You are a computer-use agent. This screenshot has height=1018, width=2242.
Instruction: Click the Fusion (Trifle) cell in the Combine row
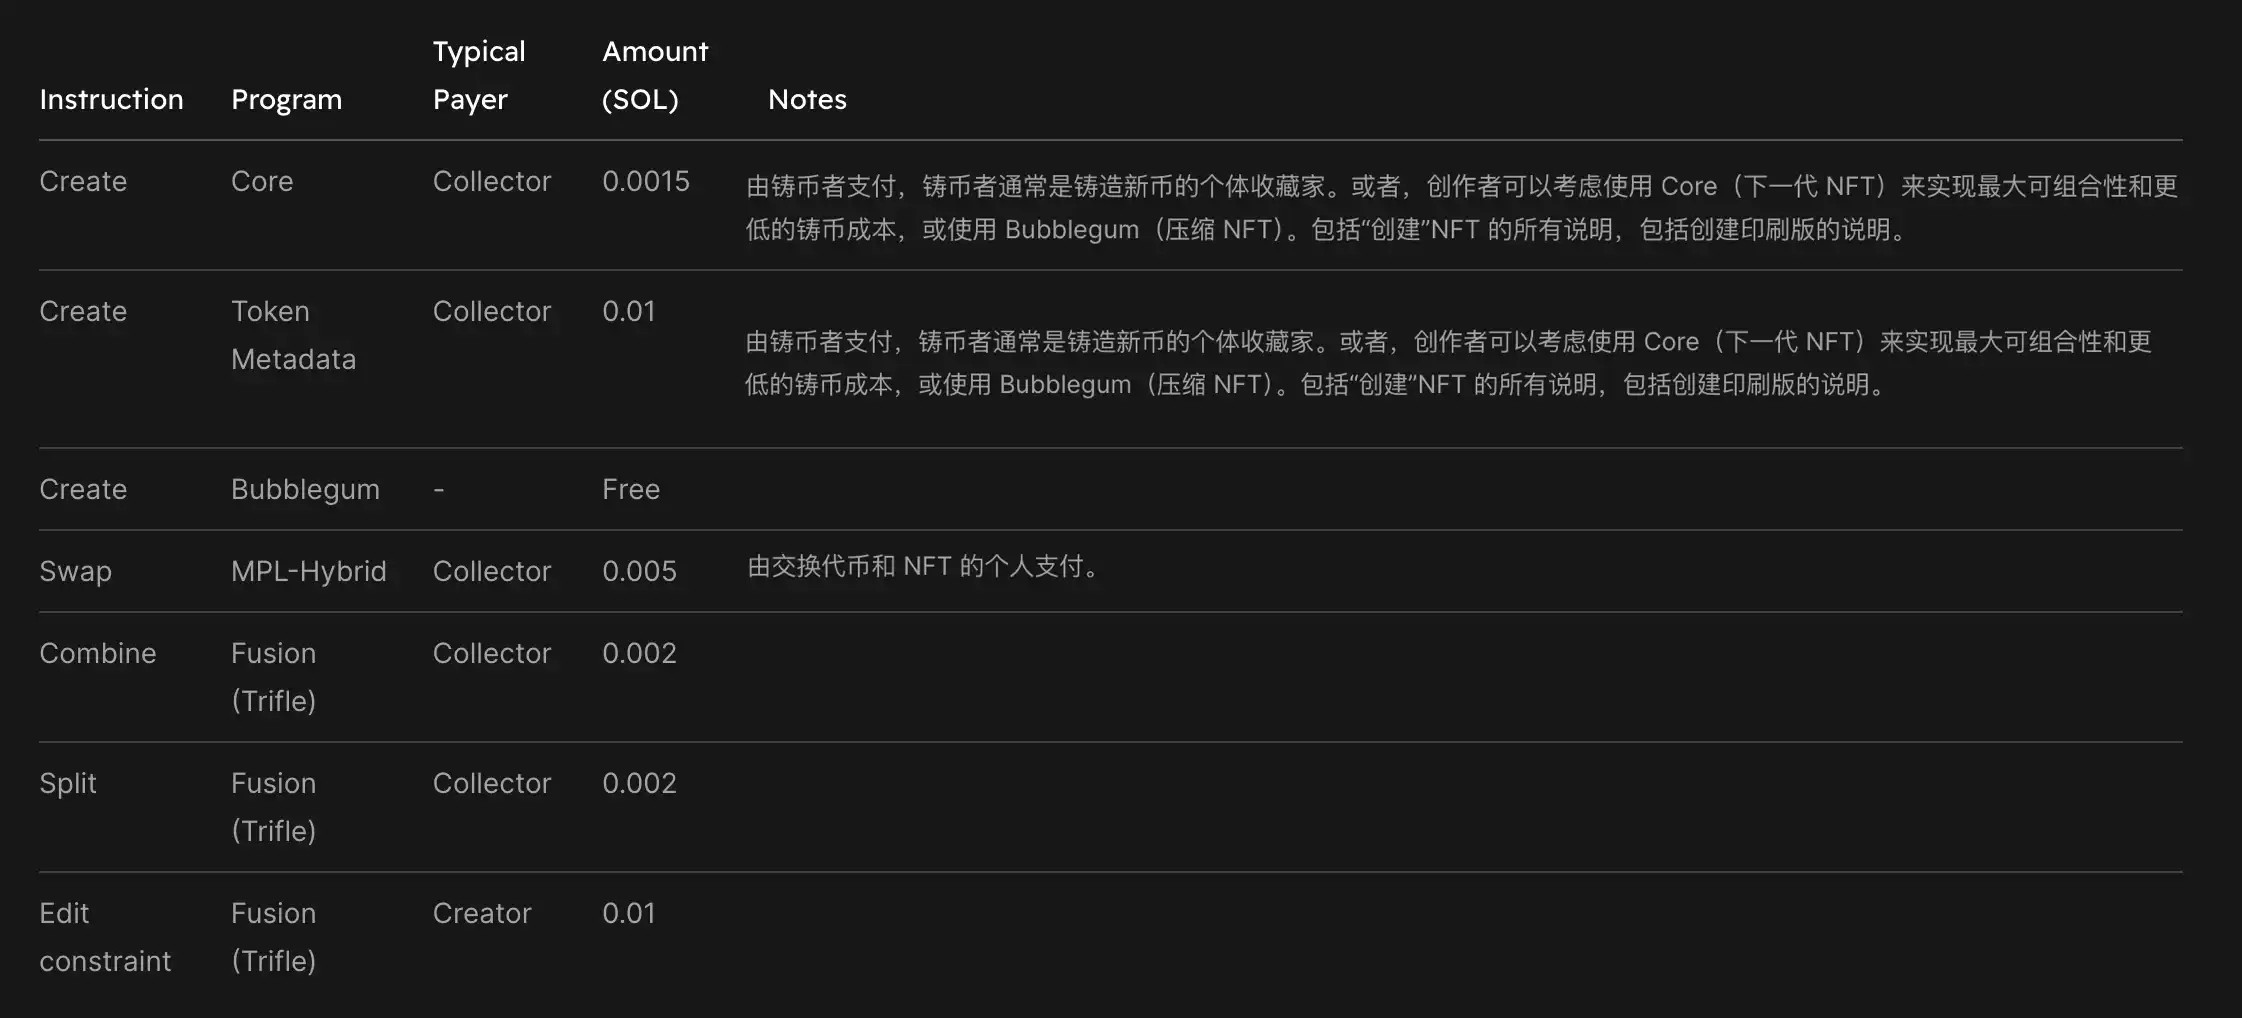pos(273,677)
